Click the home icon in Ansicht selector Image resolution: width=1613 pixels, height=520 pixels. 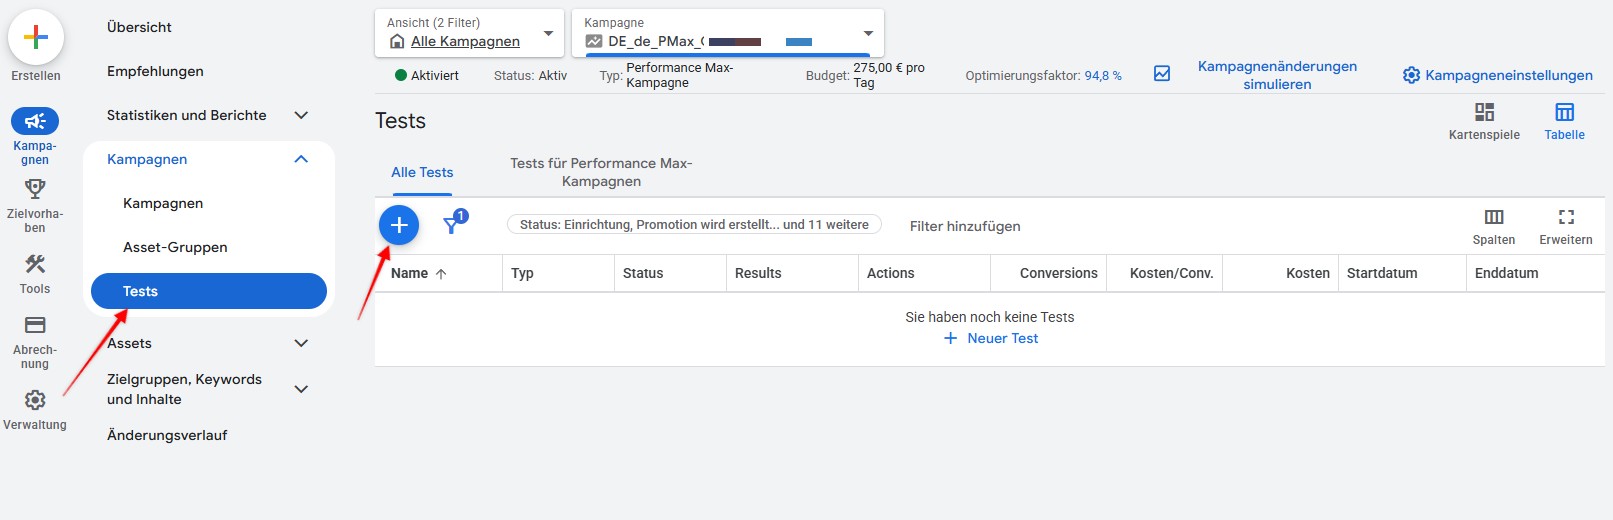[x=397, y=41]
